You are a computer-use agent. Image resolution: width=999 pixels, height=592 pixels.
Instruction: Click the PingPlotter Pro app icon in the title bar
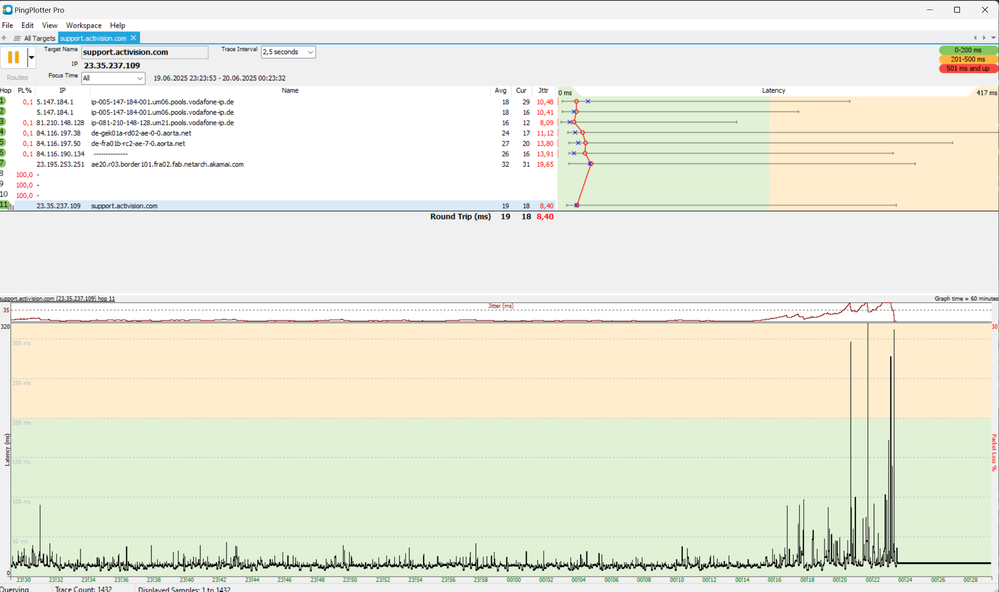tap(7, 10)
